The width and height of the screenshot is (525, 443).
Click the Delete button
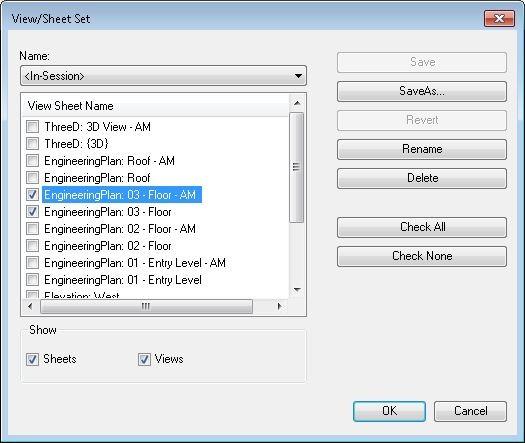tap(422, 178)
